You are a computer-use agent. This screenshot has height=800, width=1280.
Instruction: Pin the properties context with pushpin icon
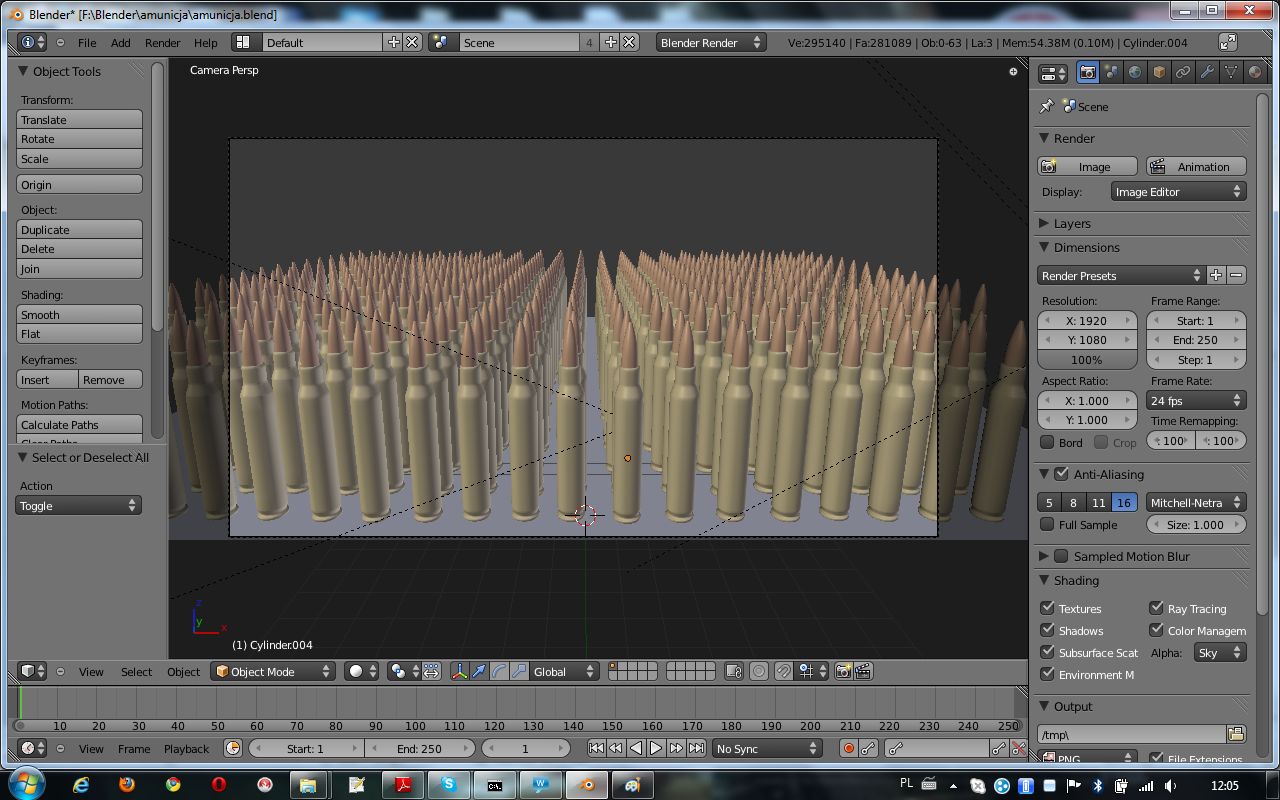click(x=1046, y=106)
